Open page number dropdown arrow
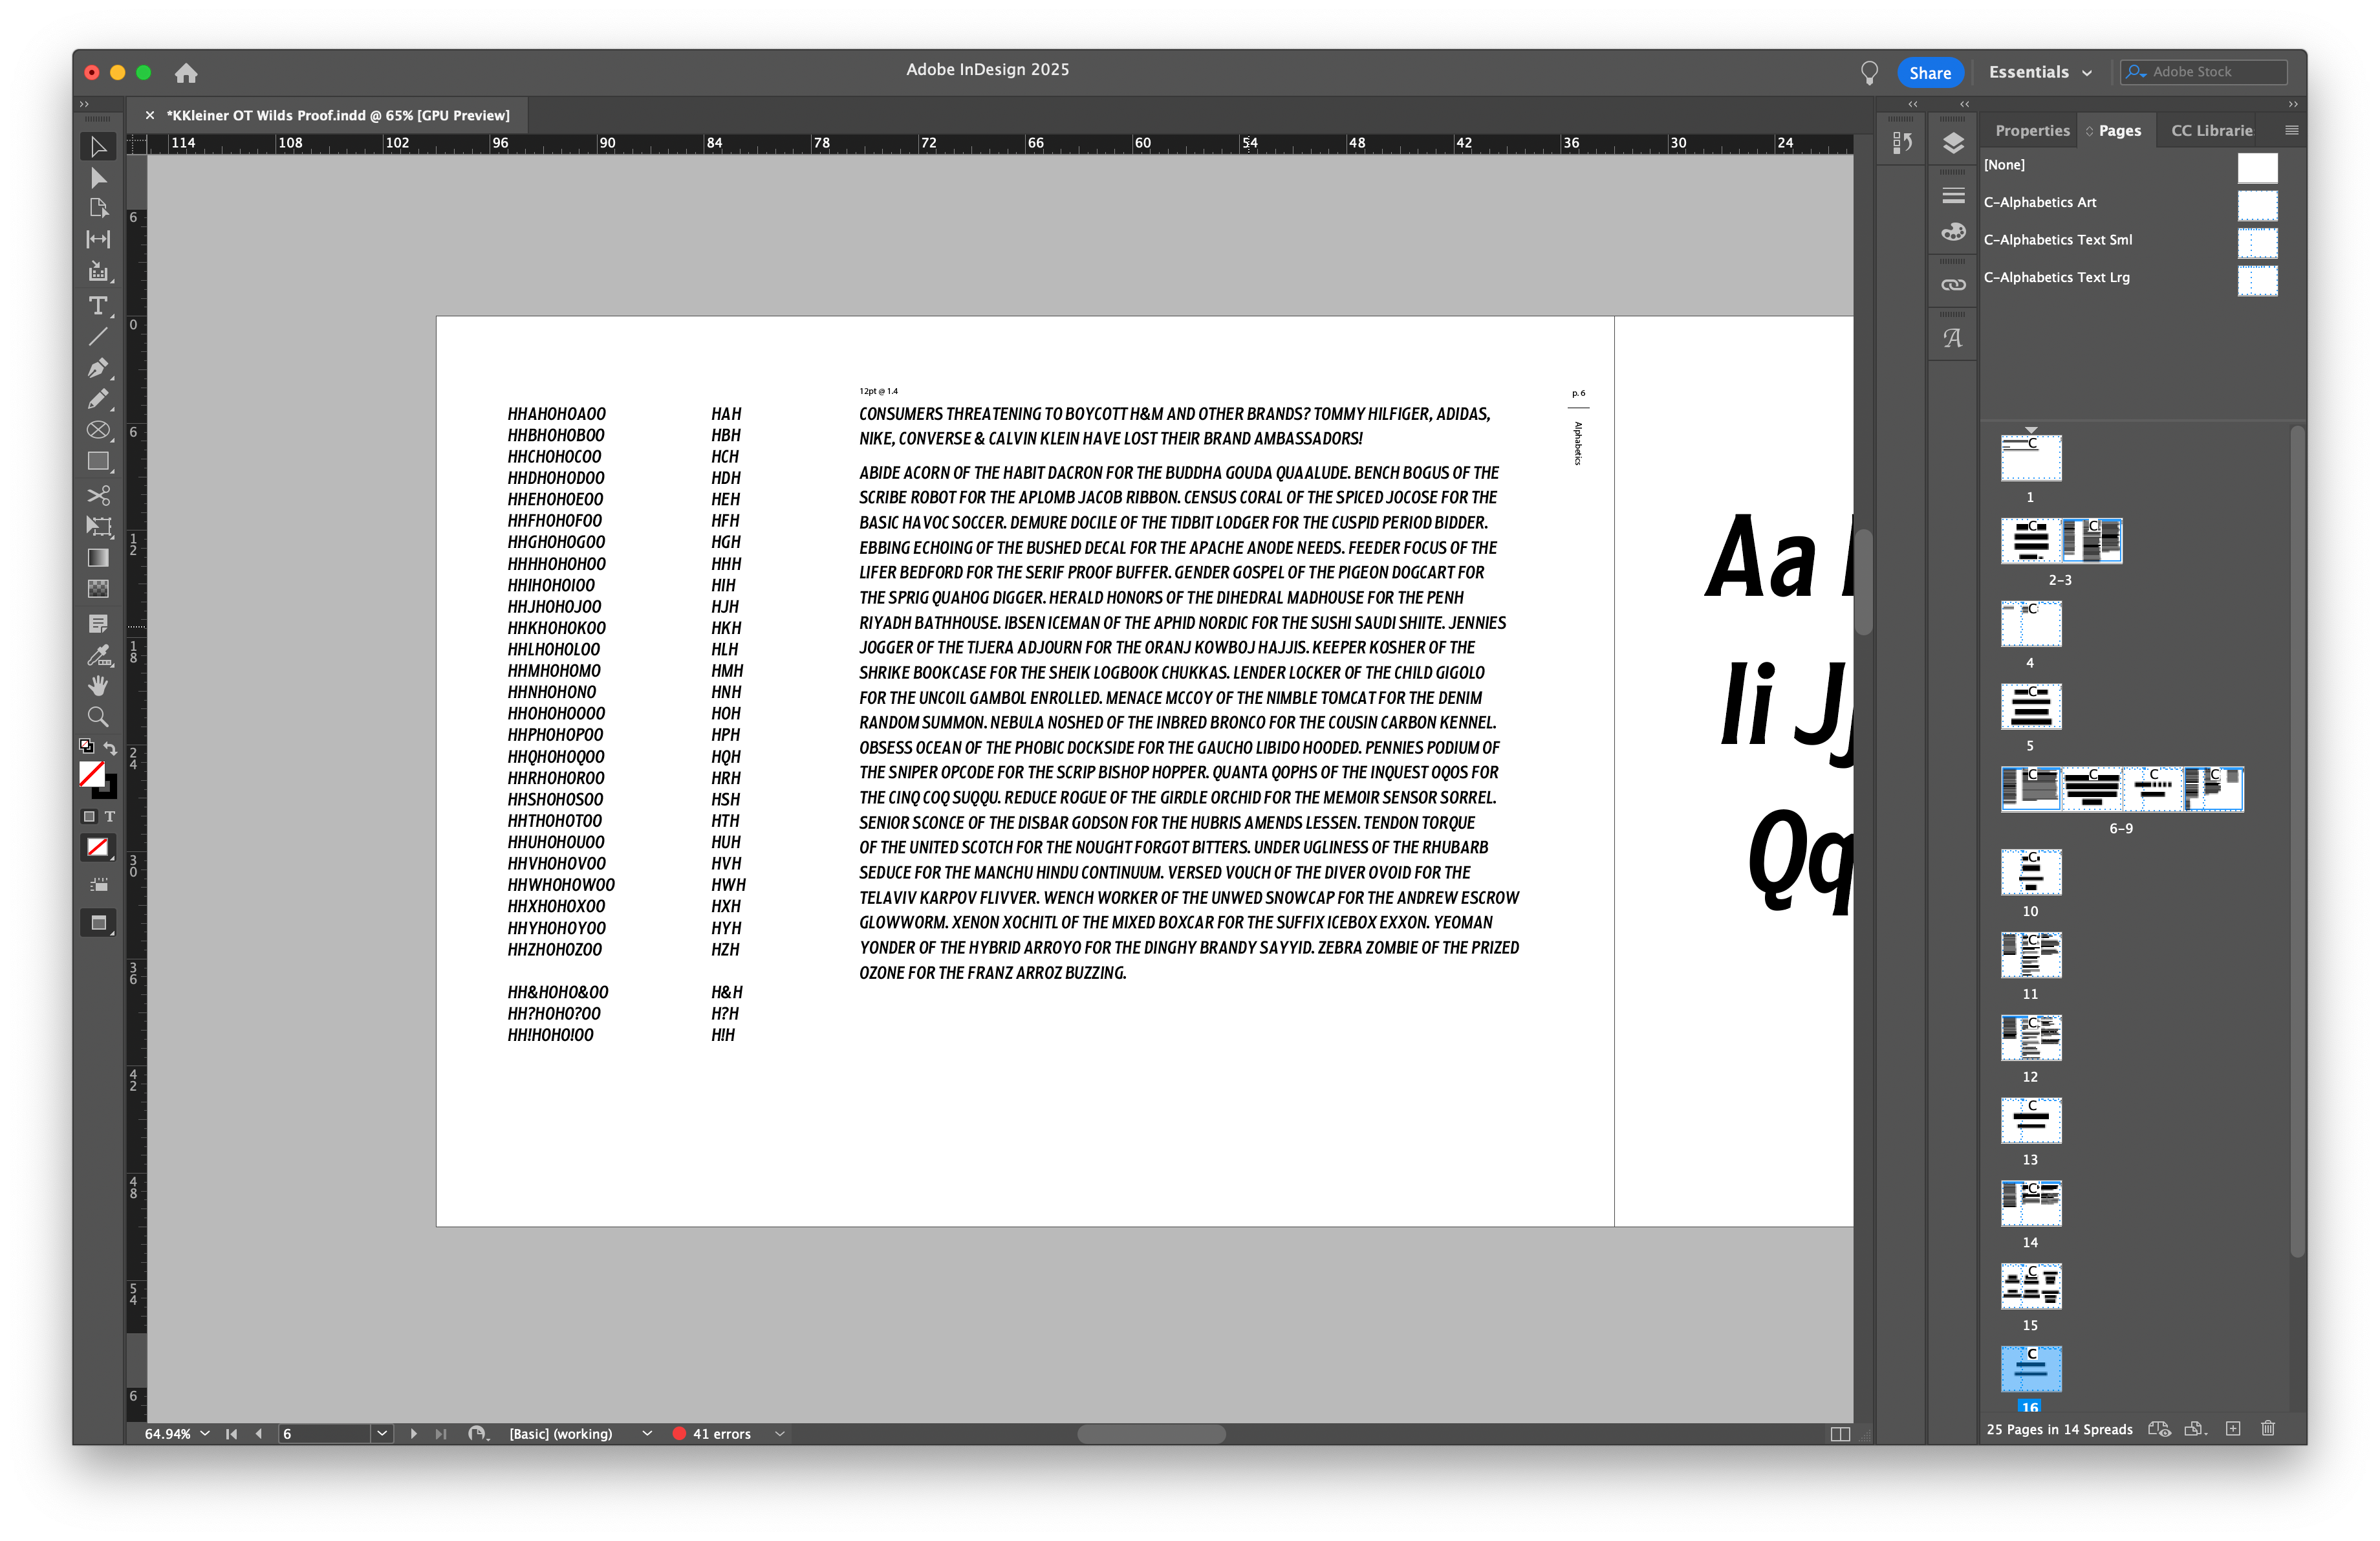 [382, 1433]
